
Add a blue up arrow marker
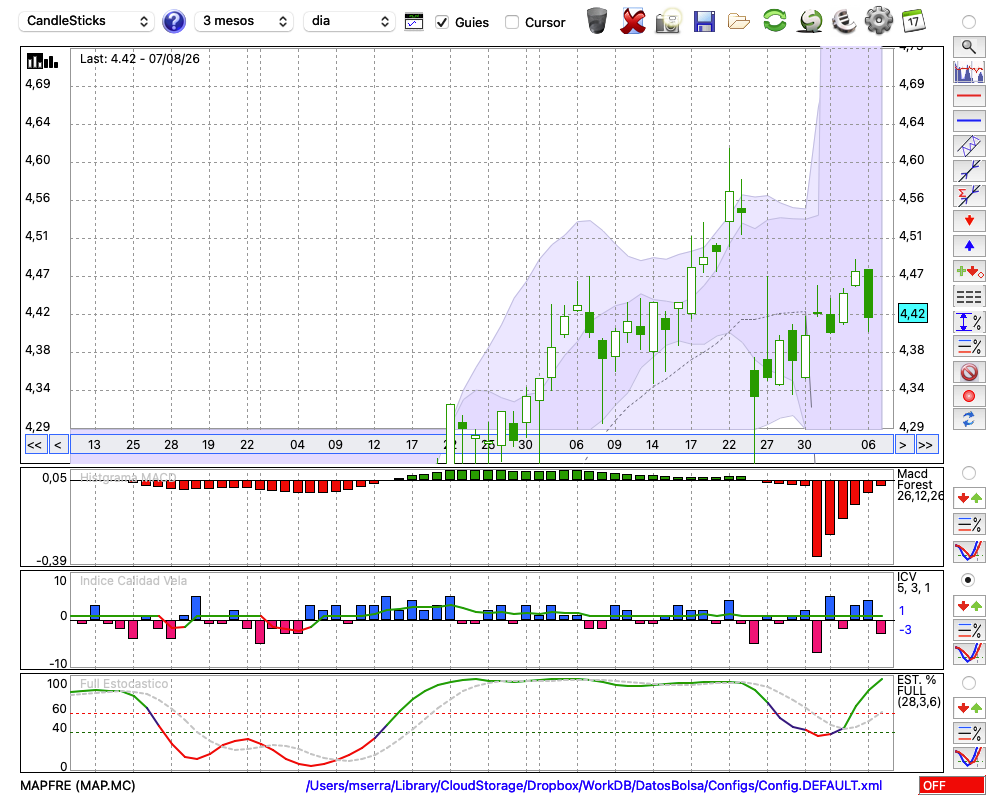[969, 246]
